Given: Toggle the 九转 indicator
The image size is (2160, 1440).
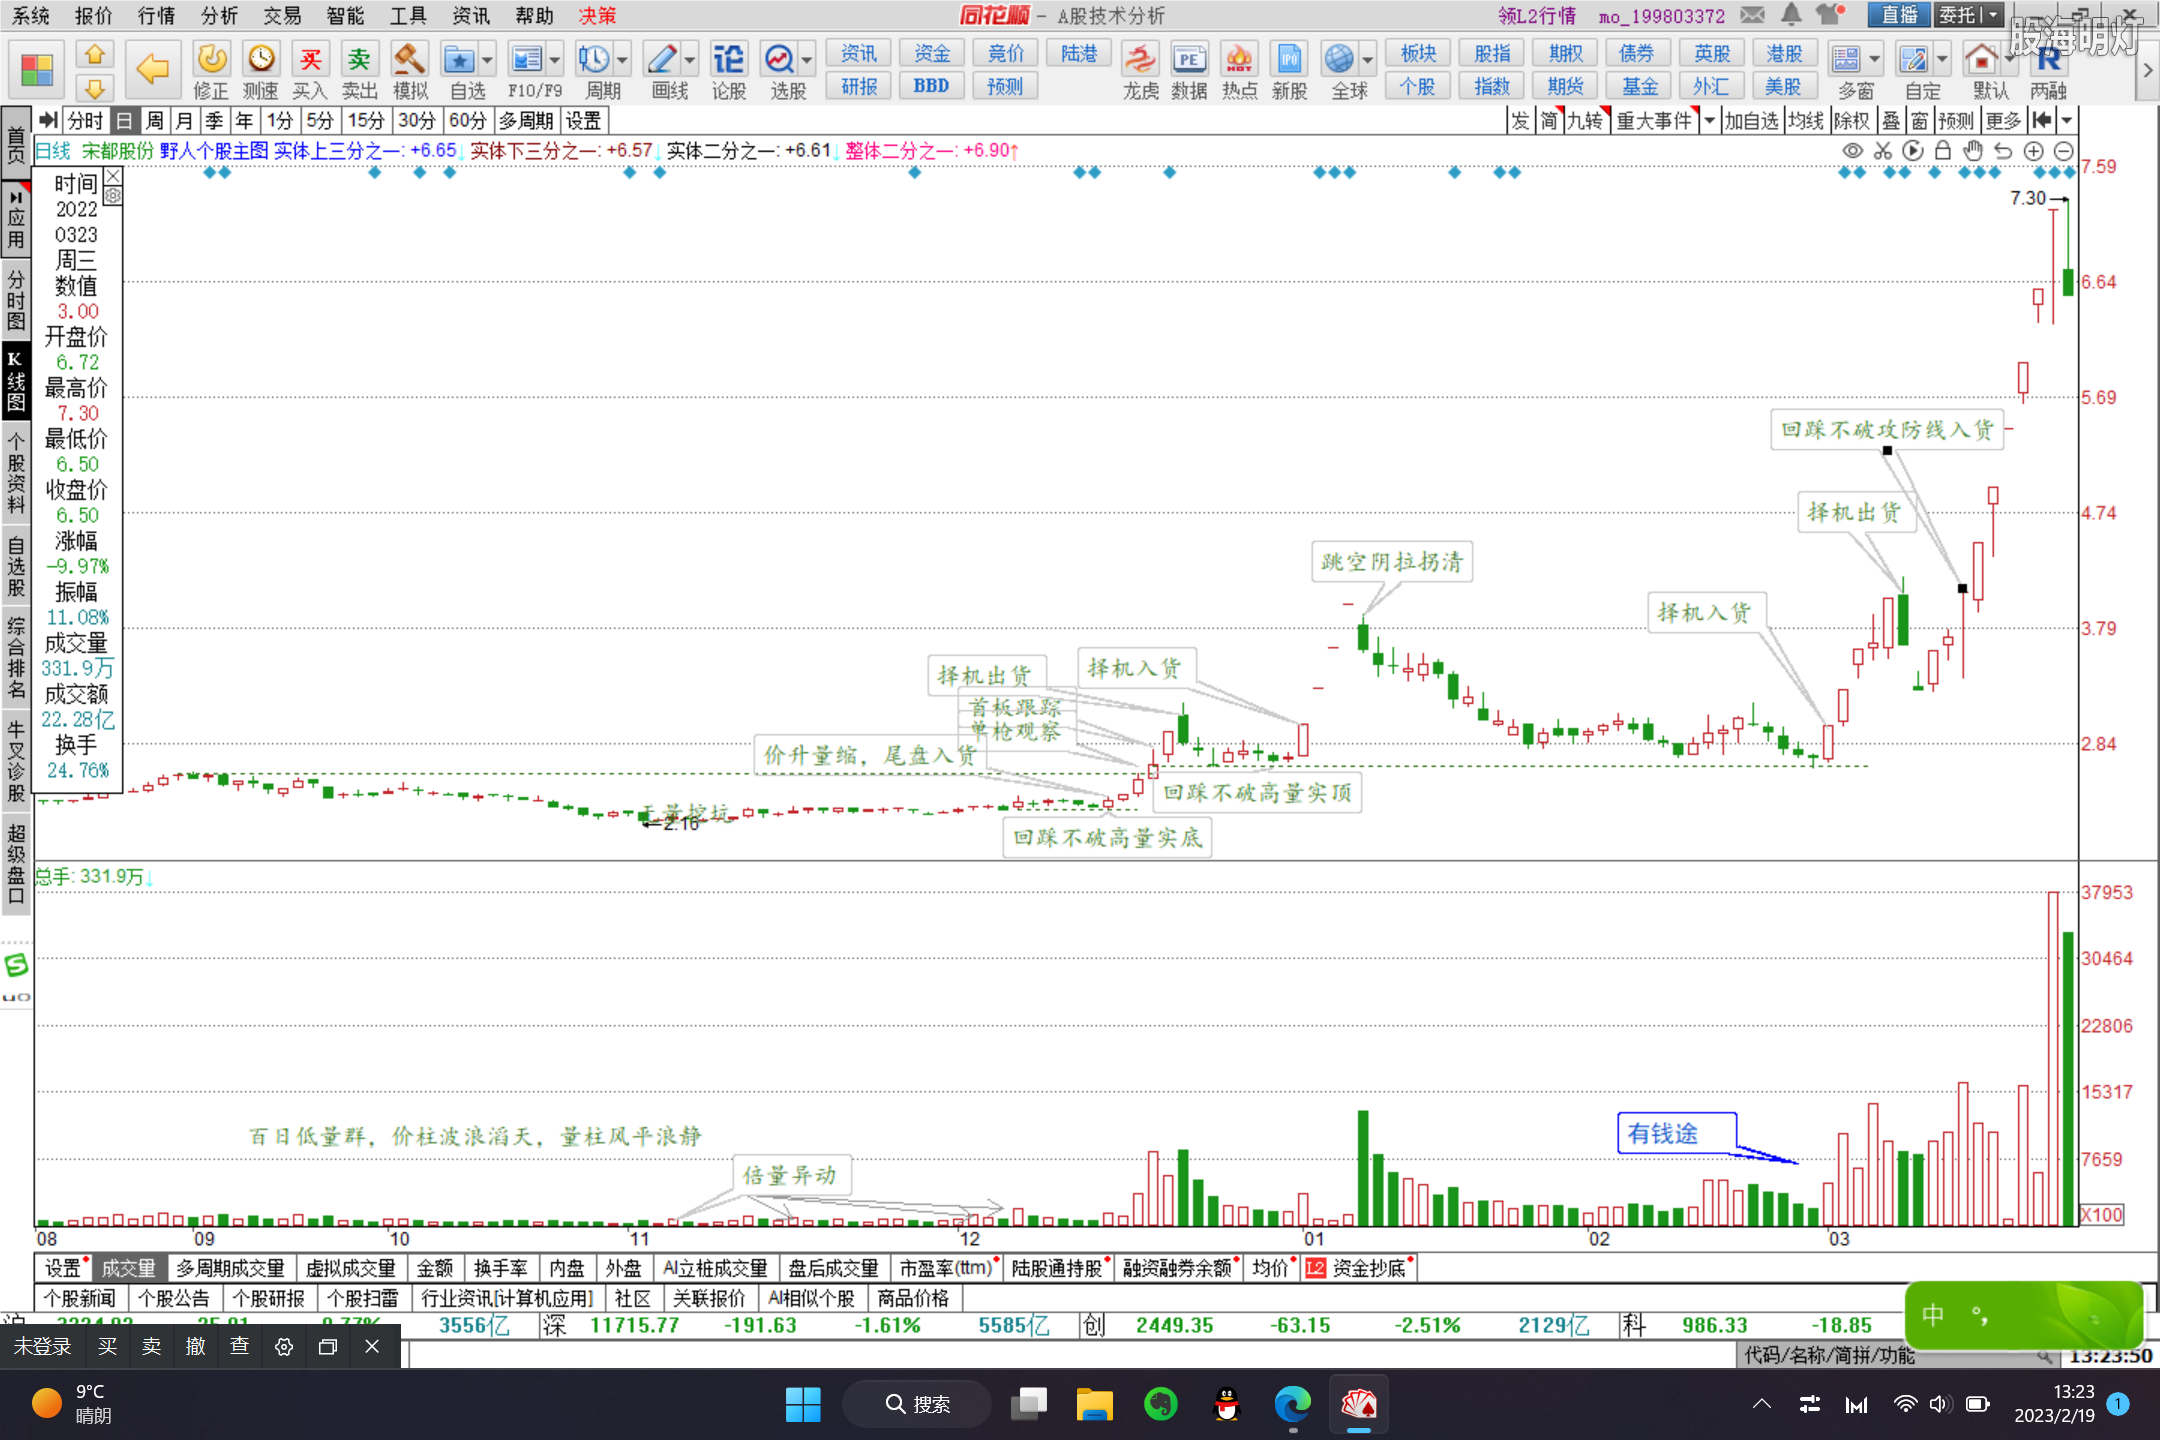Looking at the screenshot, I should (1585, 121).
